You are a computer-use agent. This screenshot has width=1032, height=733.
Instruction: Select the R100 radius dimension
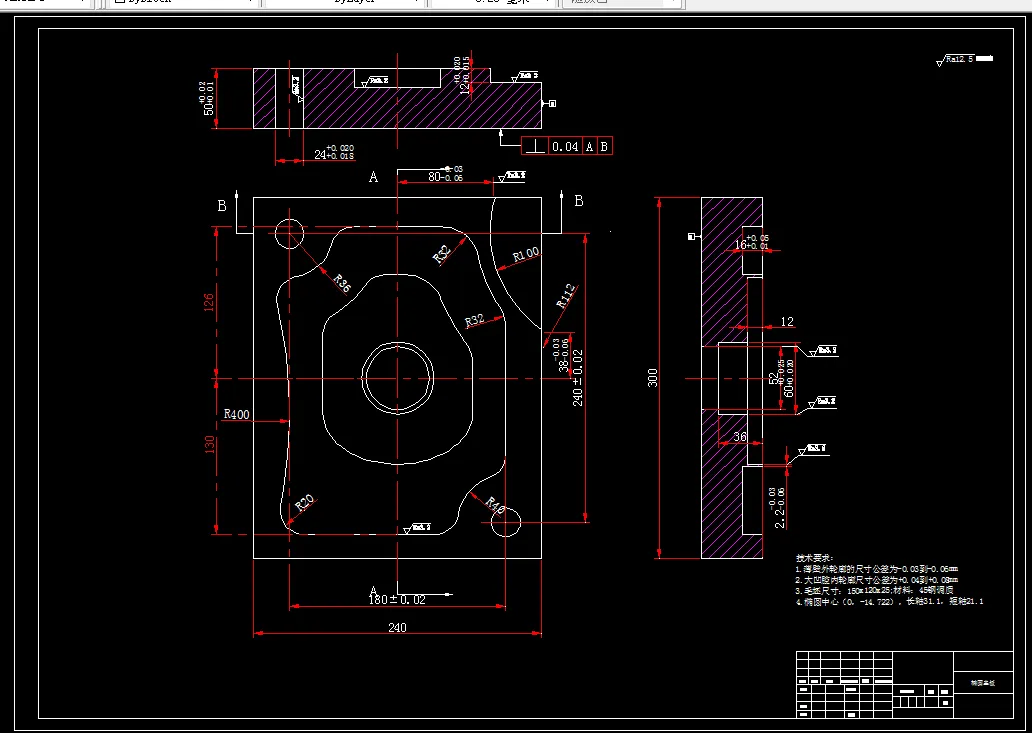(526, 255)
